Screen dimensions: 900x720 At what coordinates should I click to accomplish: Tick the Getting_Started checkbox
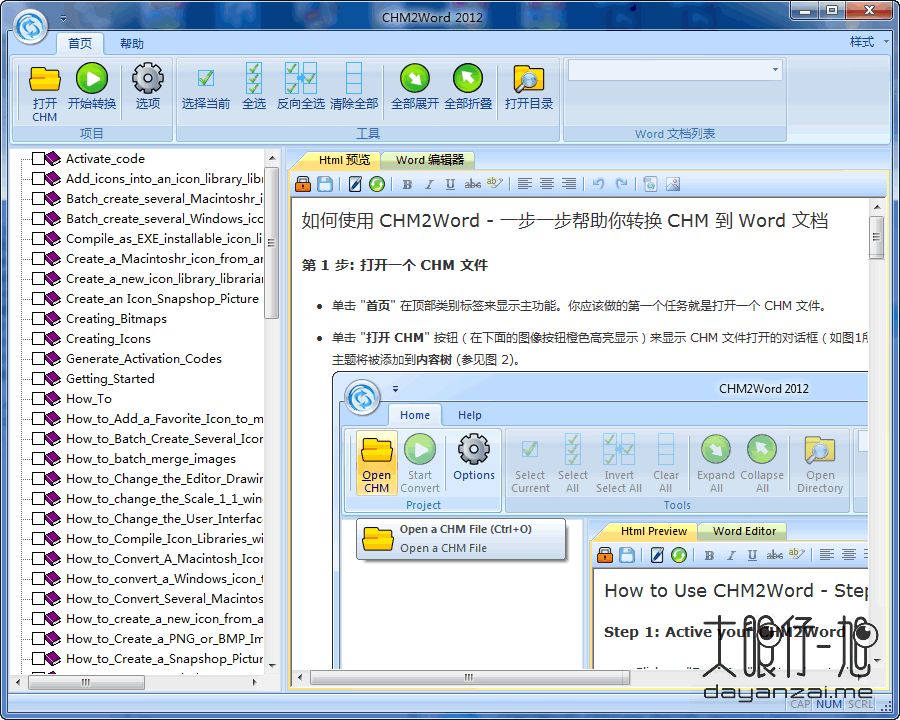(x=38, y=379)
